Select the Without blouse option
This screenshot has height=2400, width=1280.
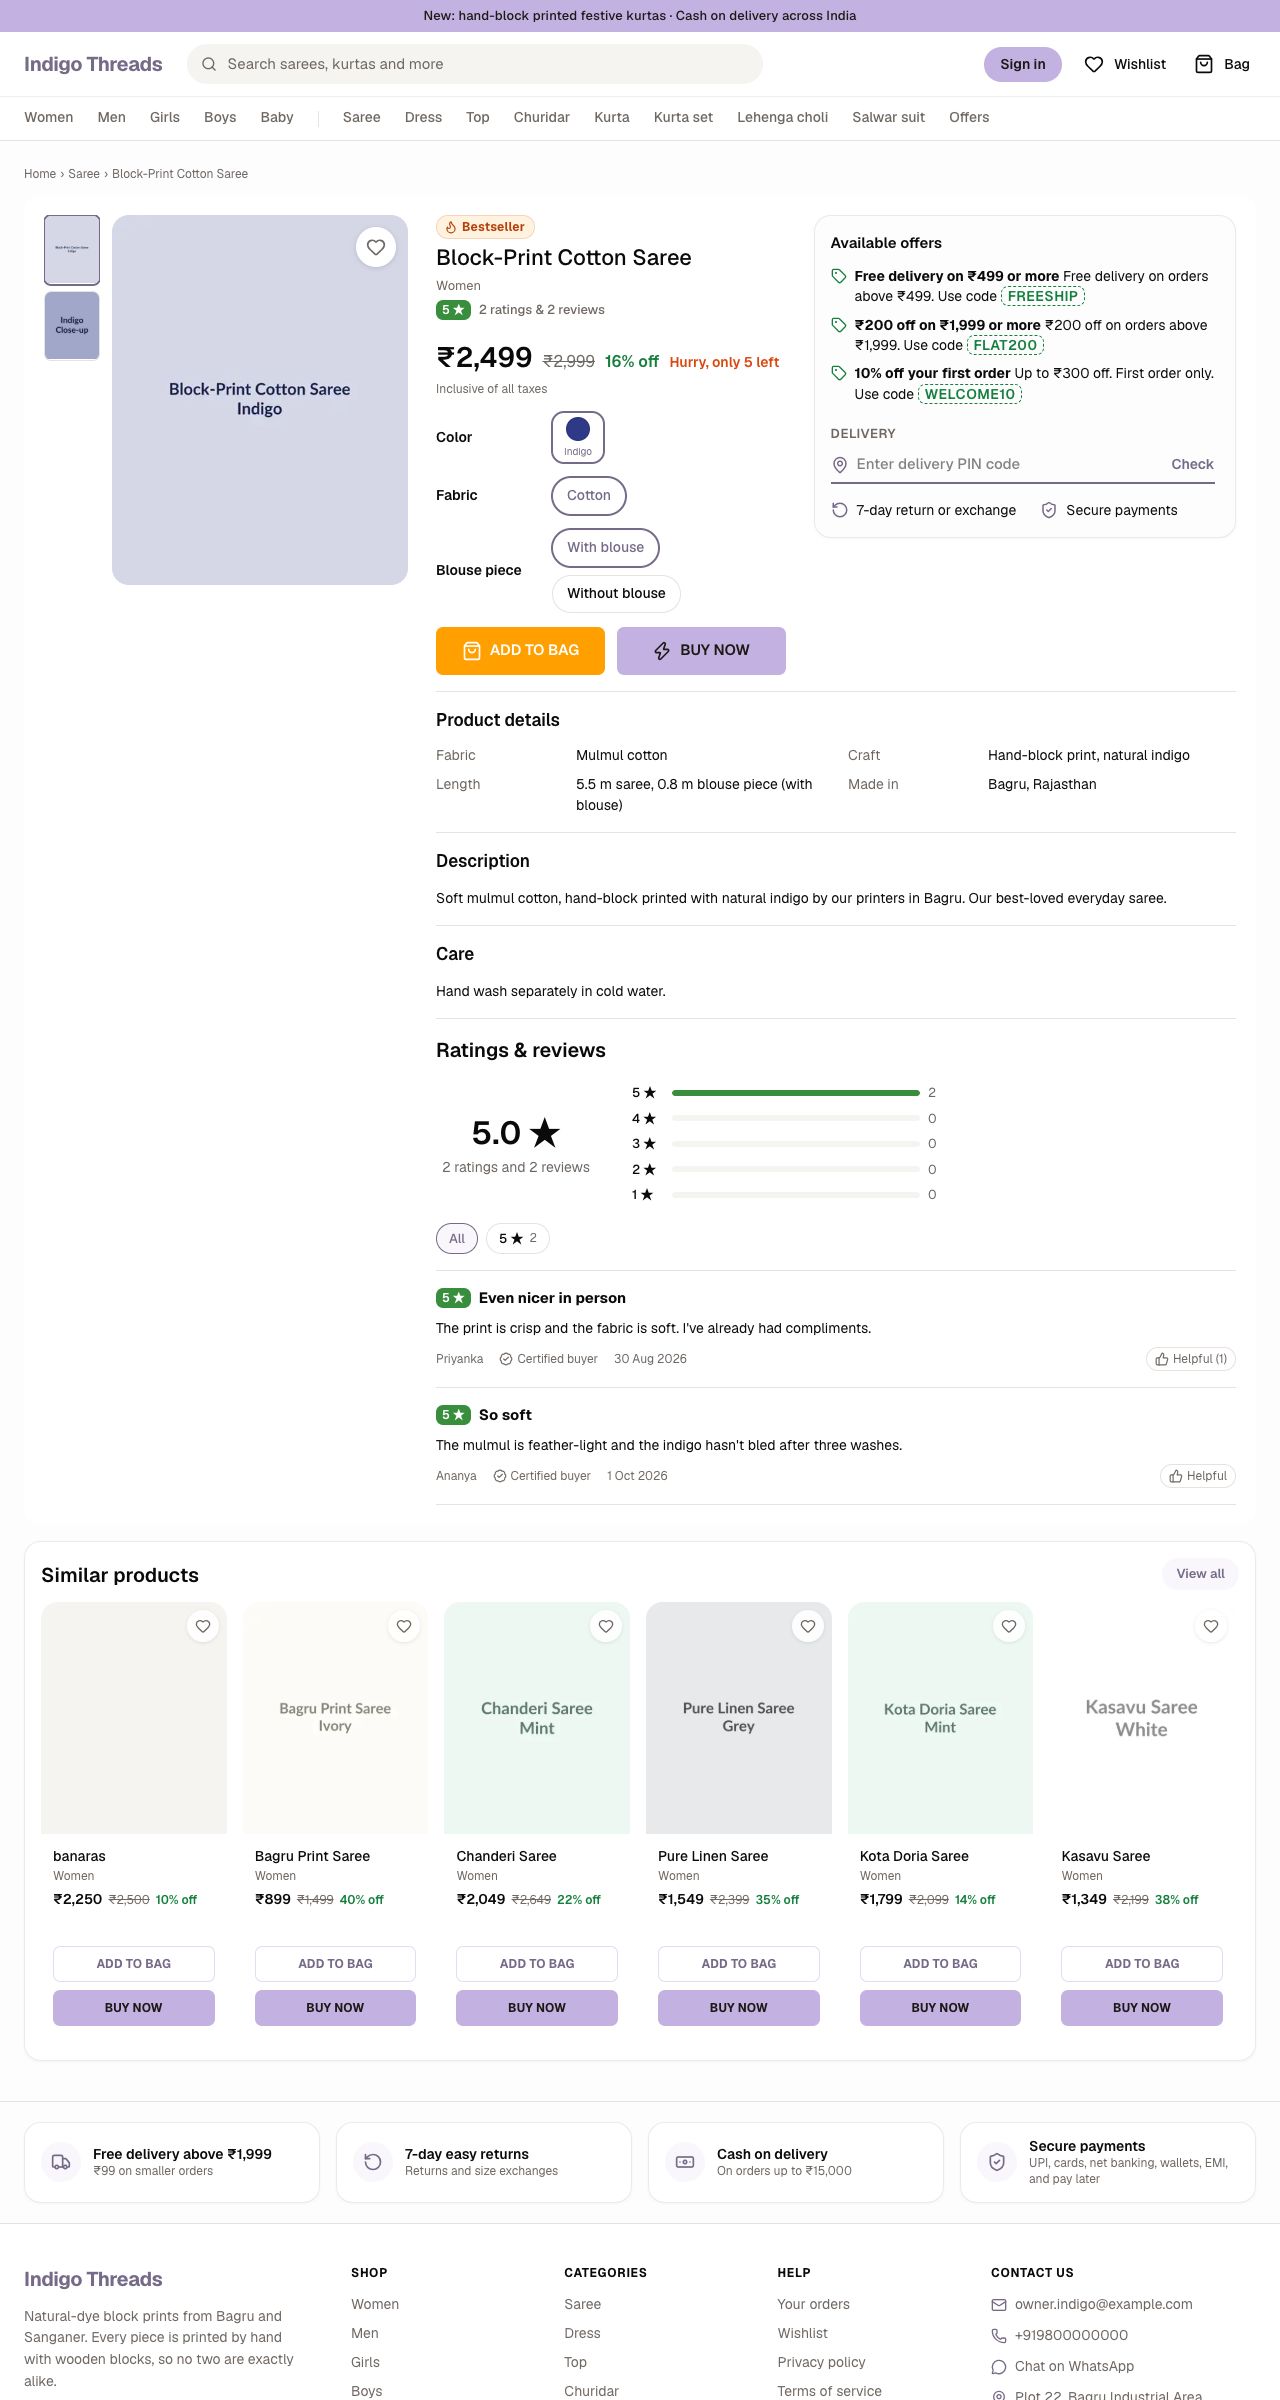616,593
